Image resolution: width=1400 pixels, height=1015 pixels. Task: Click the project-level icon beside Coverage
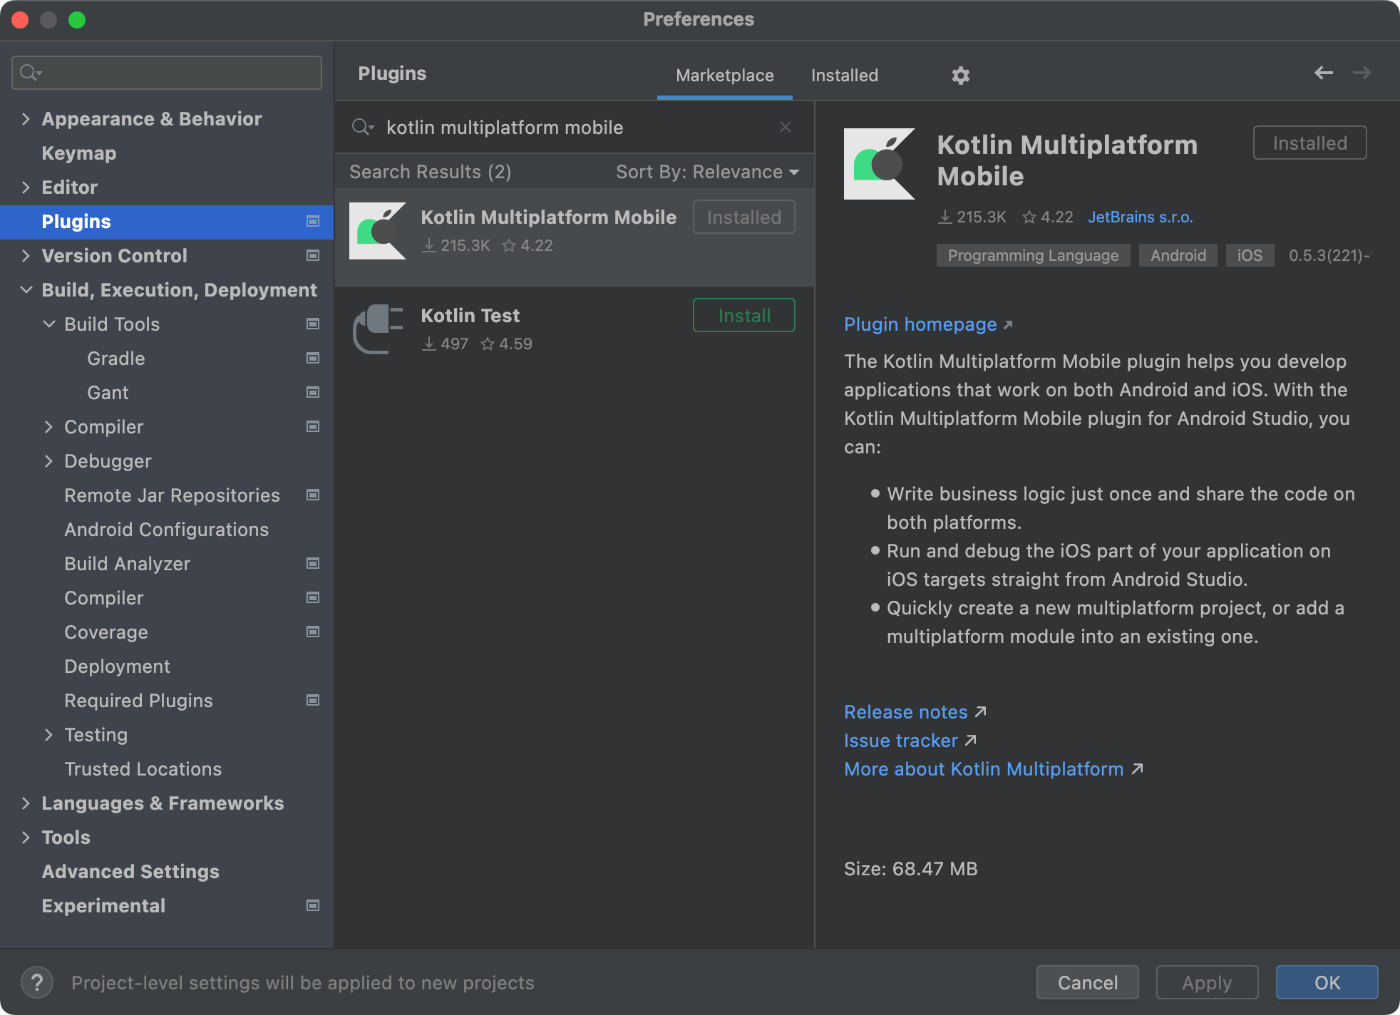(x=313, y=632)
